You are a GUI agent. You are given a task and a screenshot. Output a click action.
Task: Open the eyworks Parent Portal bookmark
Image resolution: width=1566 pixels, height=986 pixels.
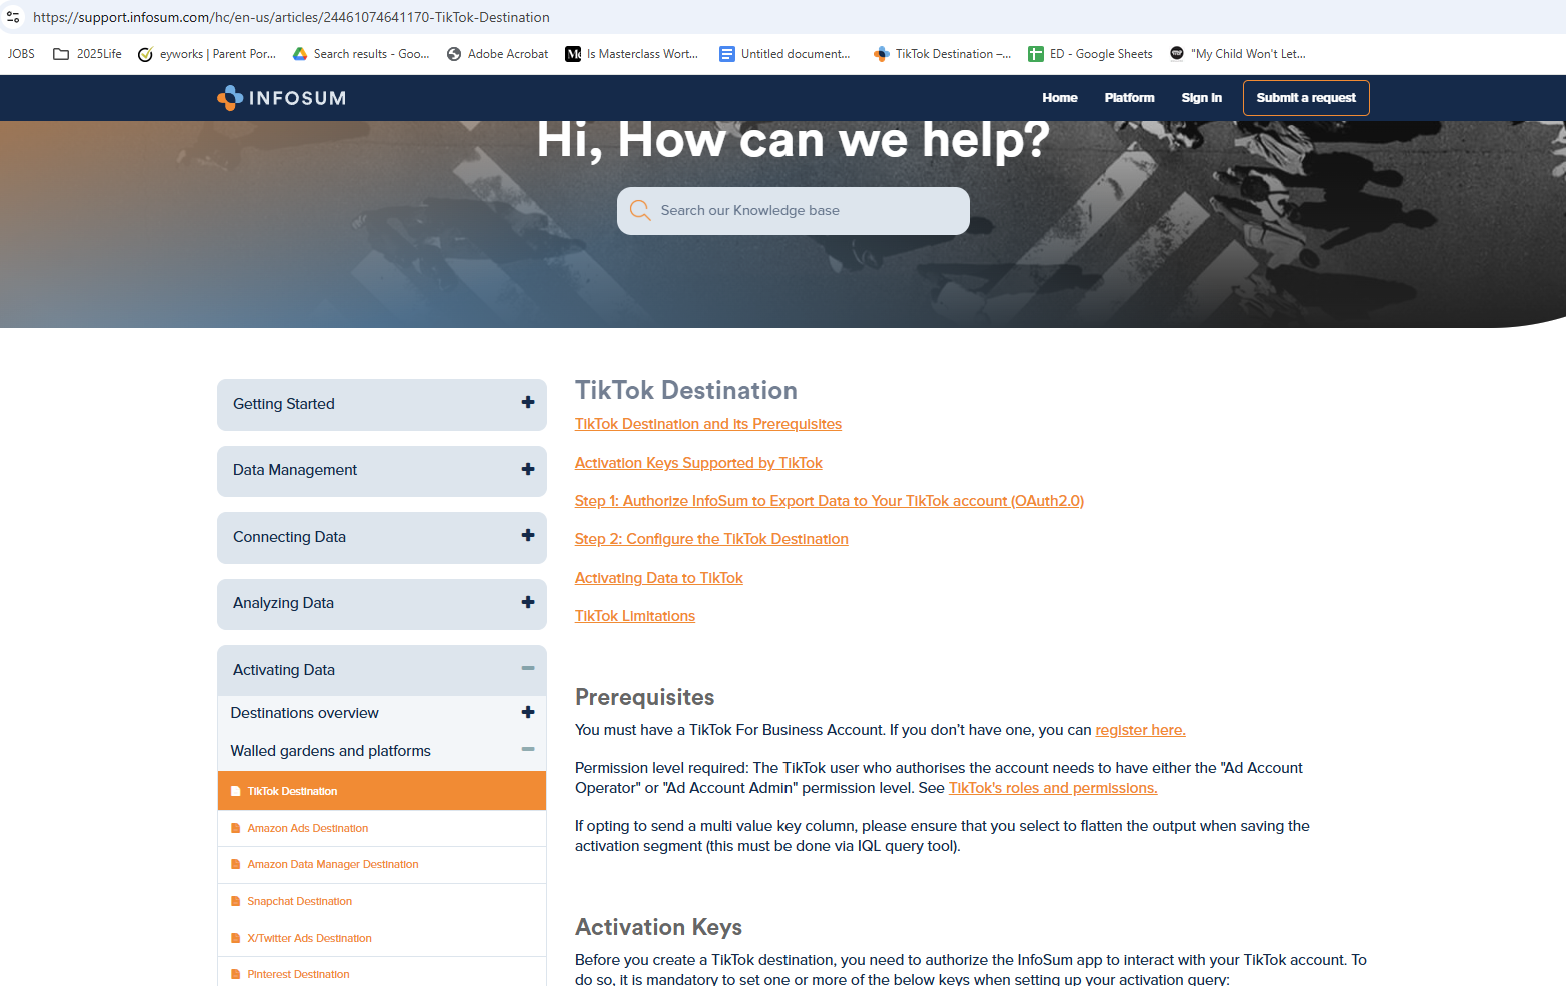tap(207, 54)
